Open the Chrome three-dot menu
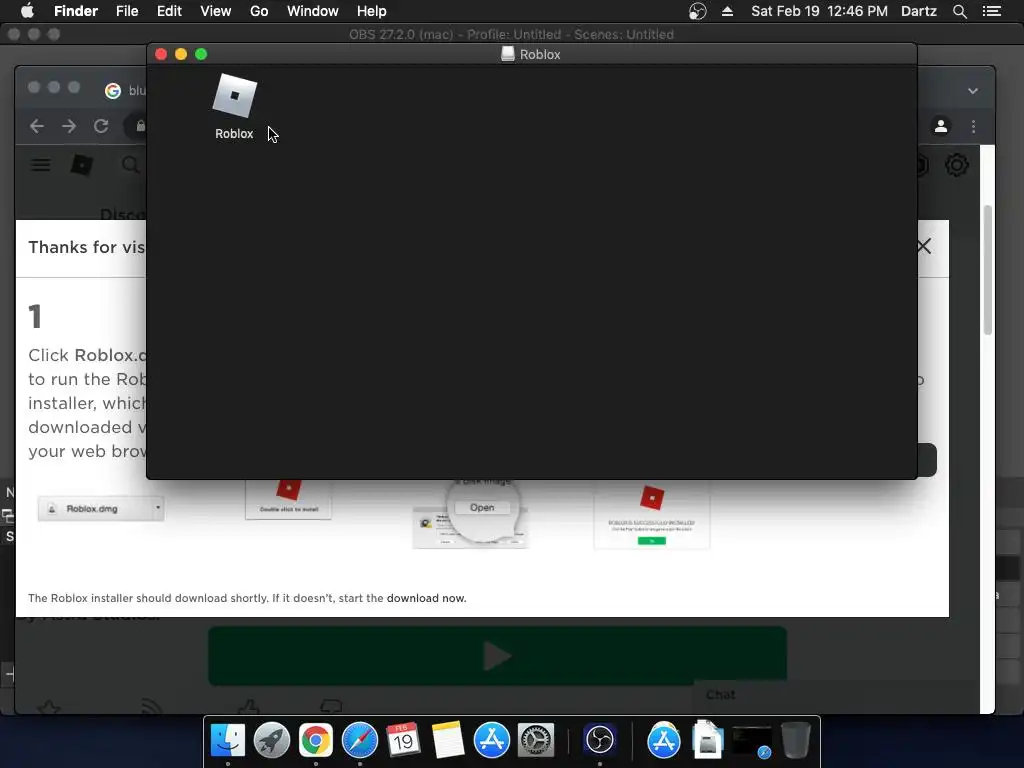1024x768 pixels. tap(973, 126)
